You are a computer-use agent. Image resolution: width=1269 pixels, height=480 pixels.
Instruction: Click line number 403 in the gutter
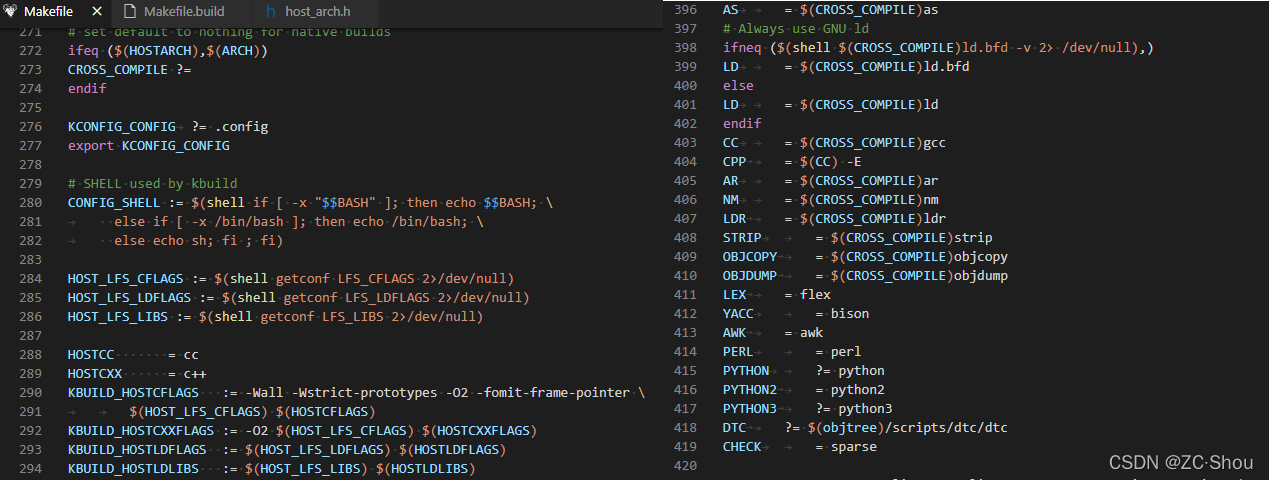(685, 142)
